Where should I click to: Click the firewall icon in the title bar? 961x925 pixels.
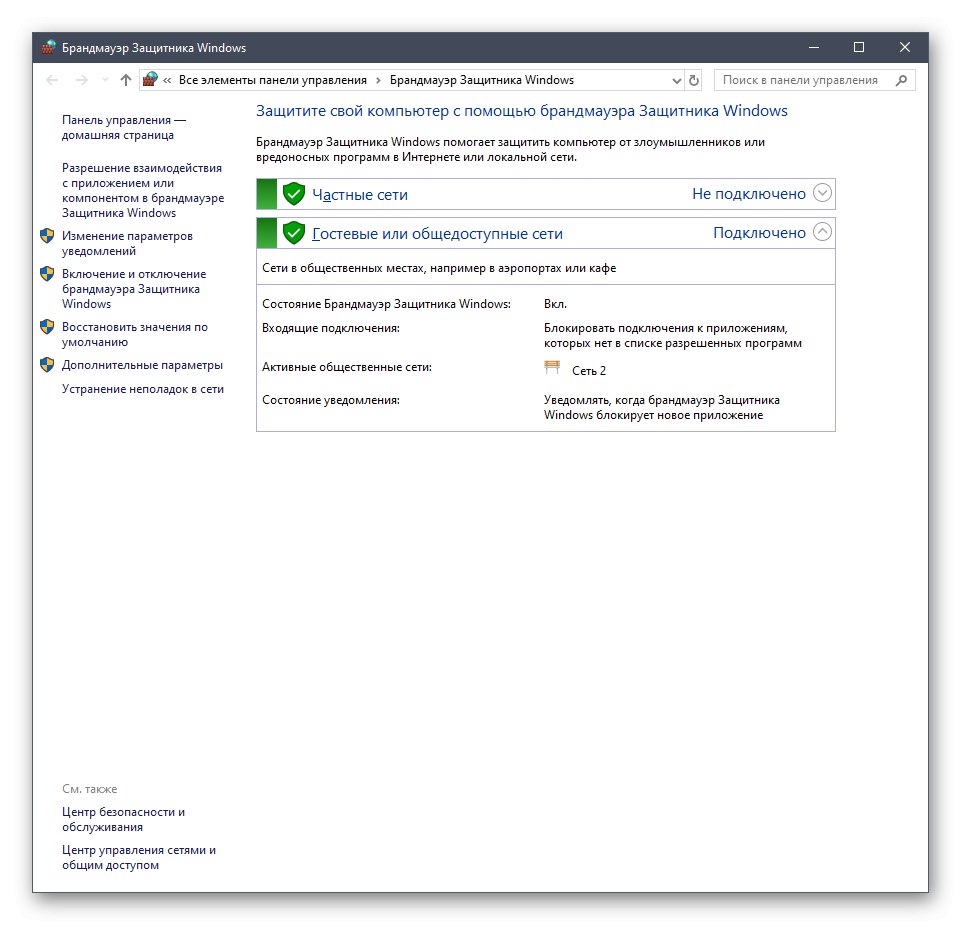[x=48, y=47]
